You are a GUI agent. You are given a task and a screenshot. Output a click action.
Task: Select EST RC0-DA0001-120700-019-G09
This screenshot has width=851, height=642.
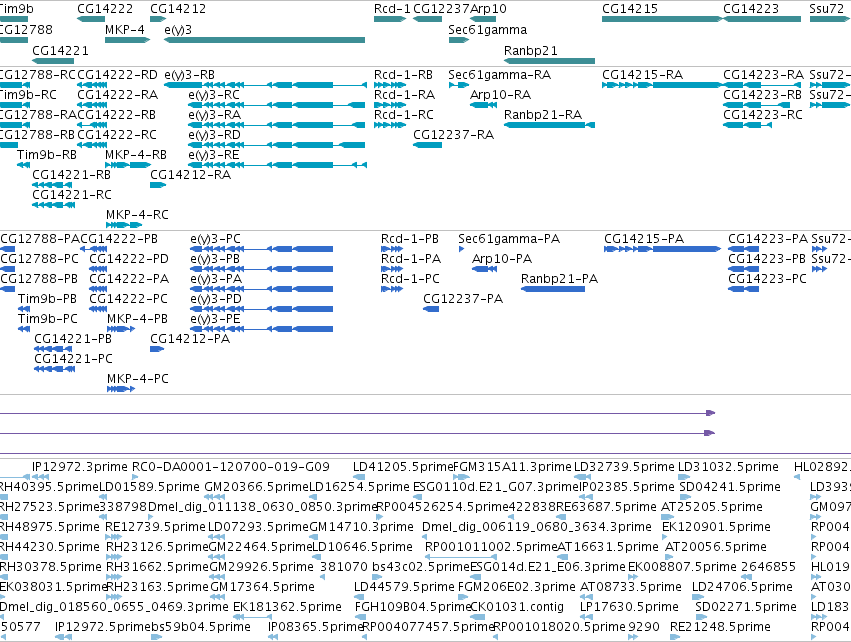231,467
